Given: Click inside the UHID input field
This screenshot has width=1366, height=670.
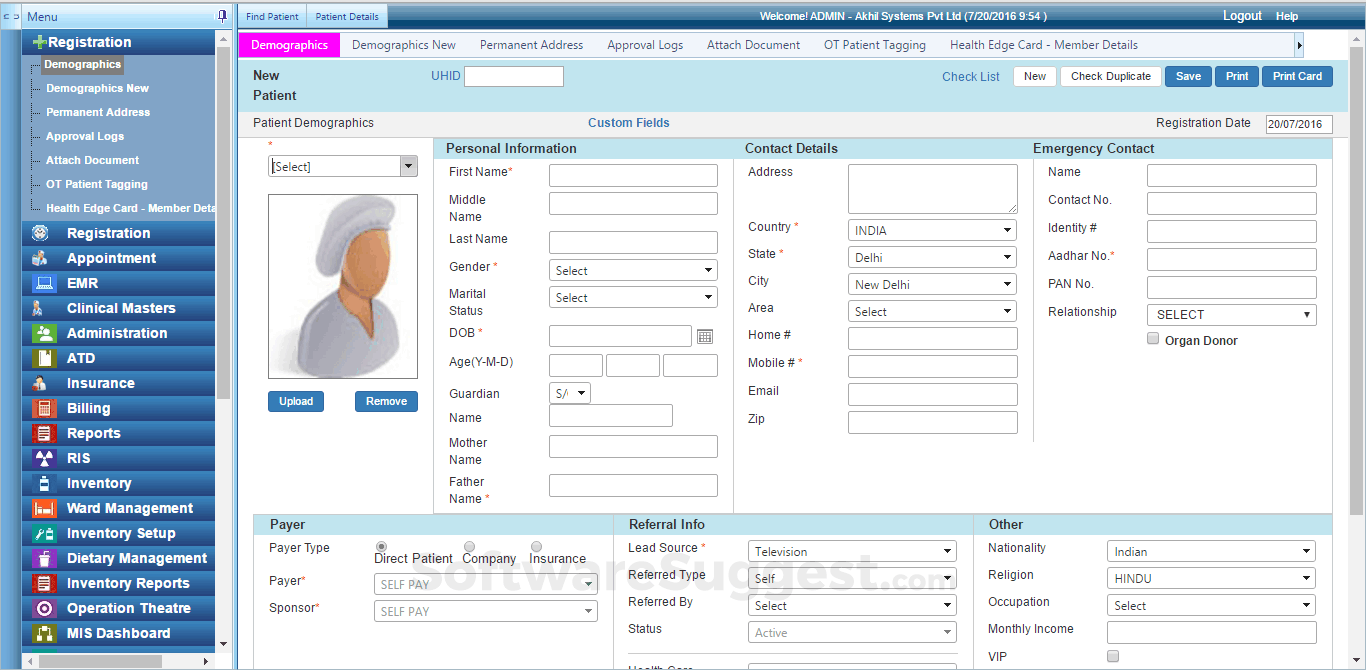Looking at the screenshot, I should tap(513, 76).
